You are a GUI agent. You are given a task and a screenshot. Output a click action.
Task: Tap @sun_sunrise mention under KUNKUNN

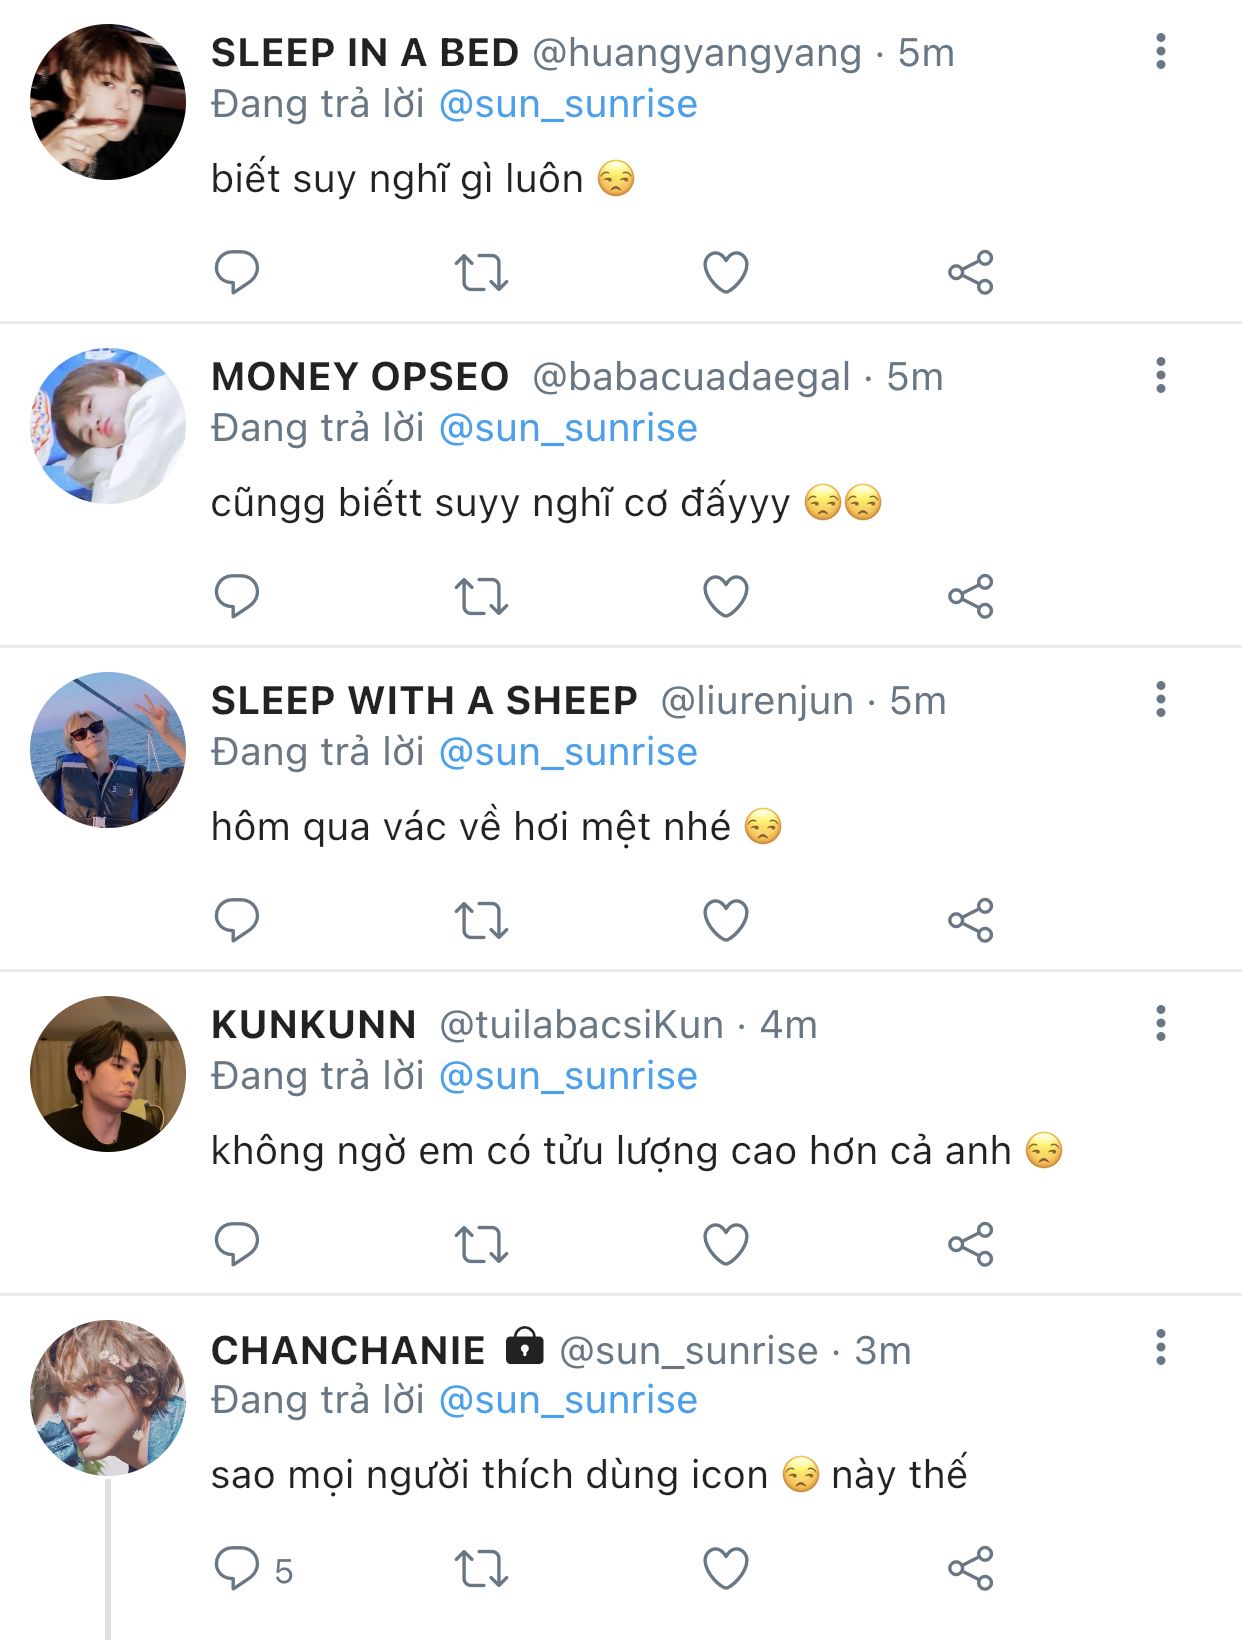pyautogui.click(x=568, y=1076)
